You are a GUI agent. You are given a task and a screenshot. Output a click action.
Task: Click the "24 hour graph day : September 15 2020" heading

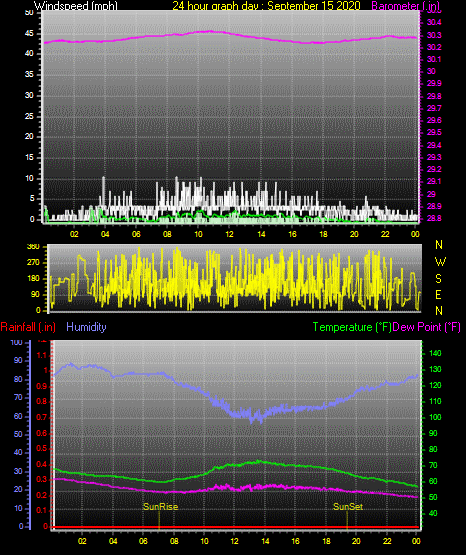click(x=266, y=5)
